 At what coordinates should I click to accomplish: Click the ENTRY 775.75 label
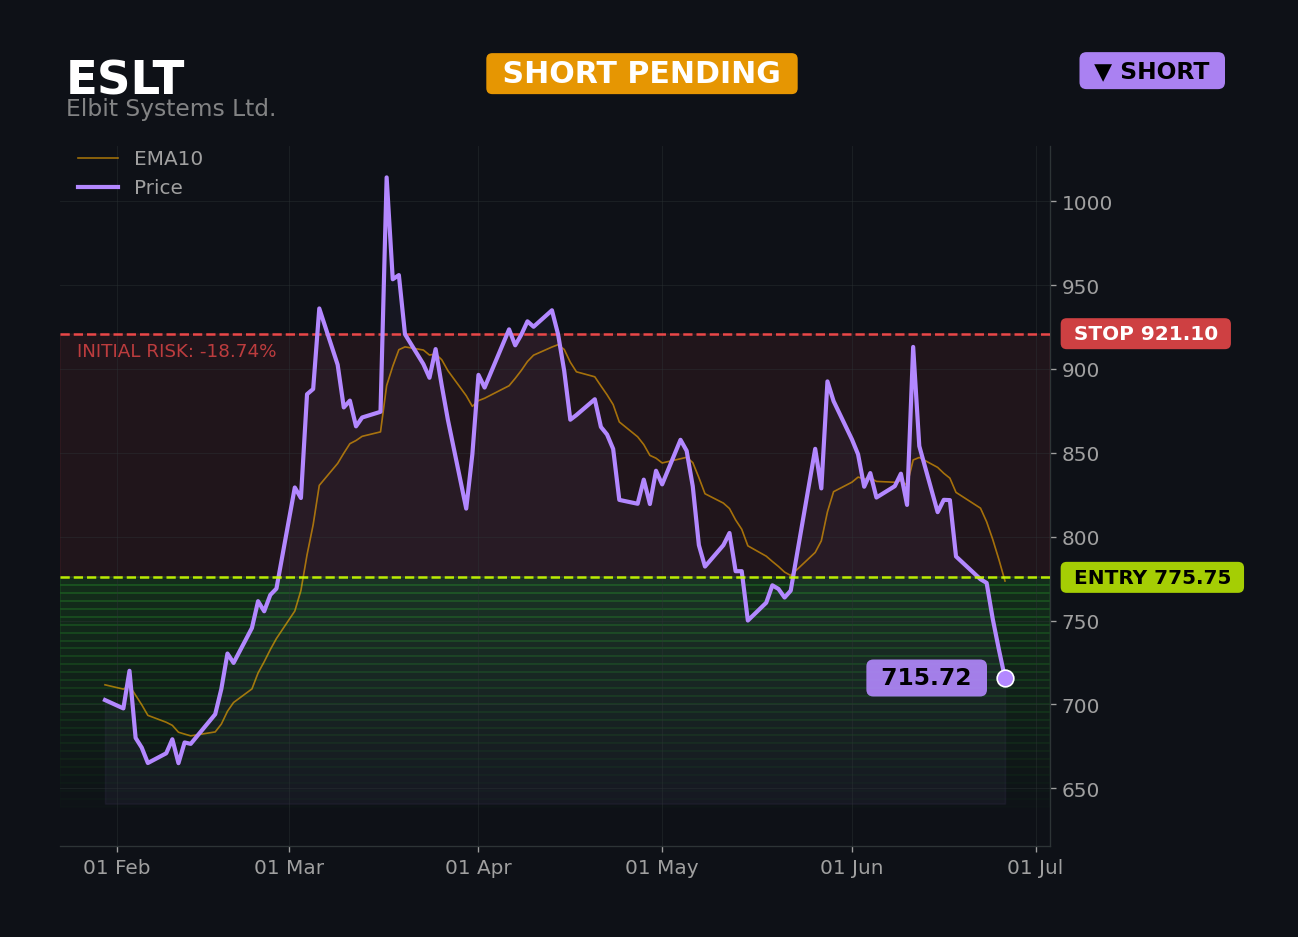coord(1152,577)
